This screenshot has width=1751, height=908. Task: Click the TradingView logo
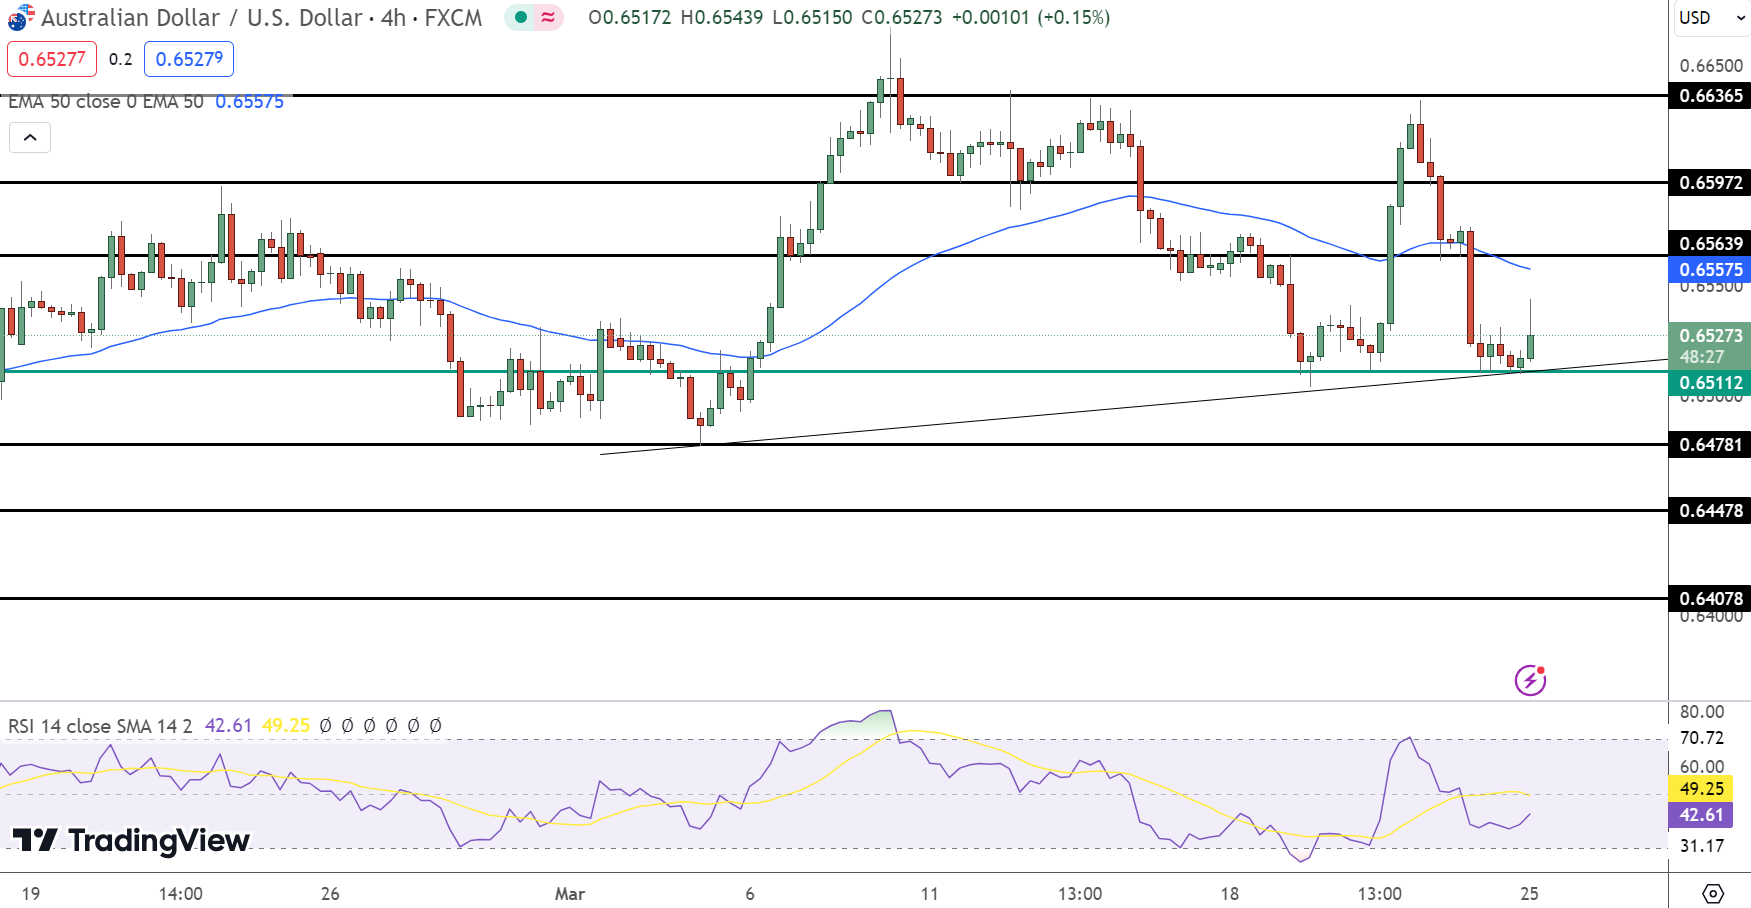(131, 840)
